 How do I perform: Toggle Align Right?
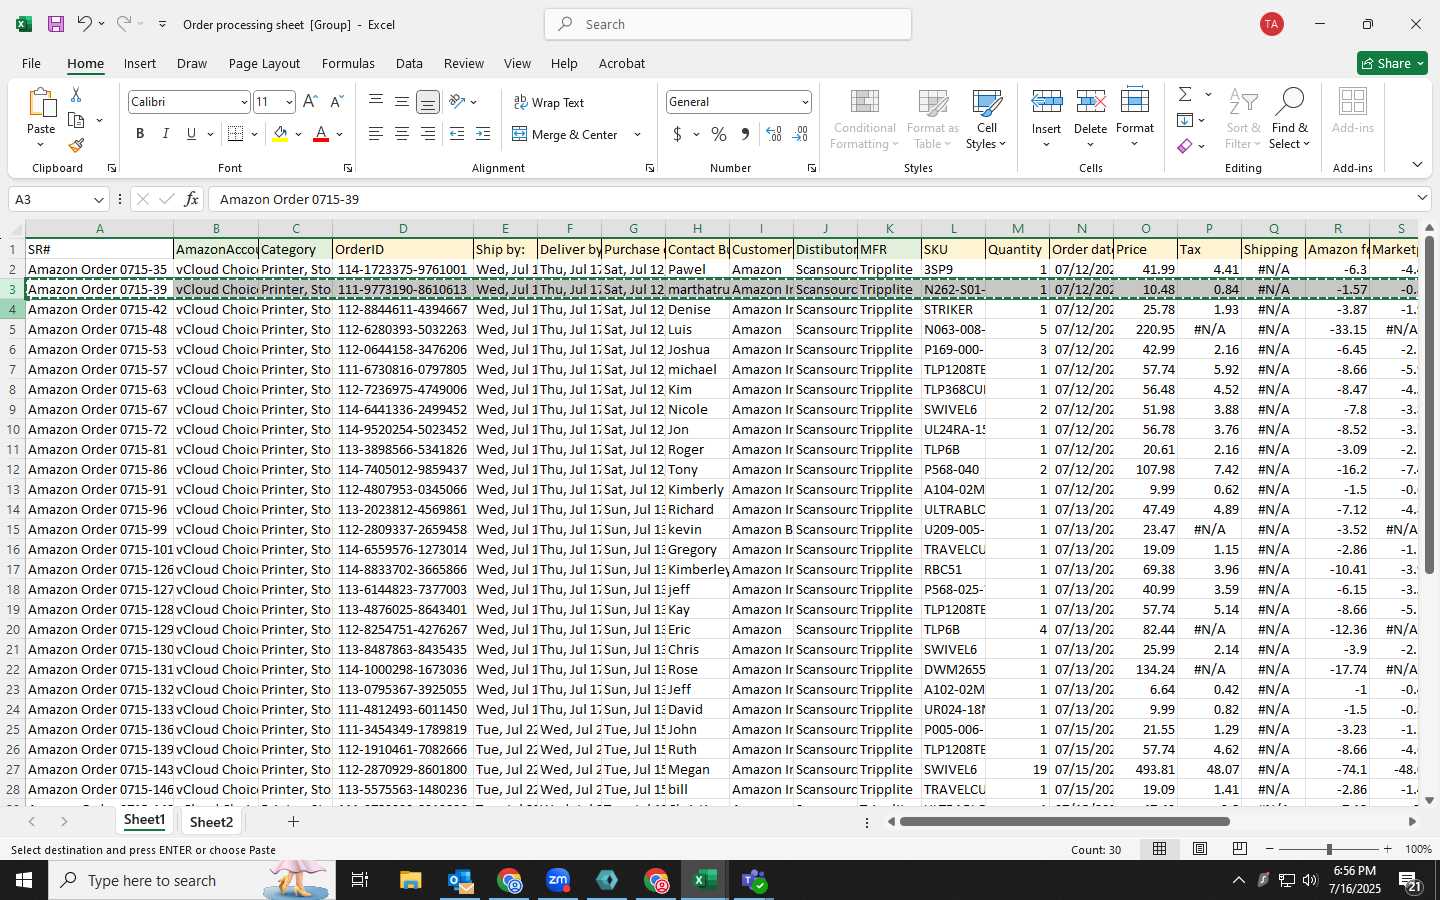click(x=428, y=134)
